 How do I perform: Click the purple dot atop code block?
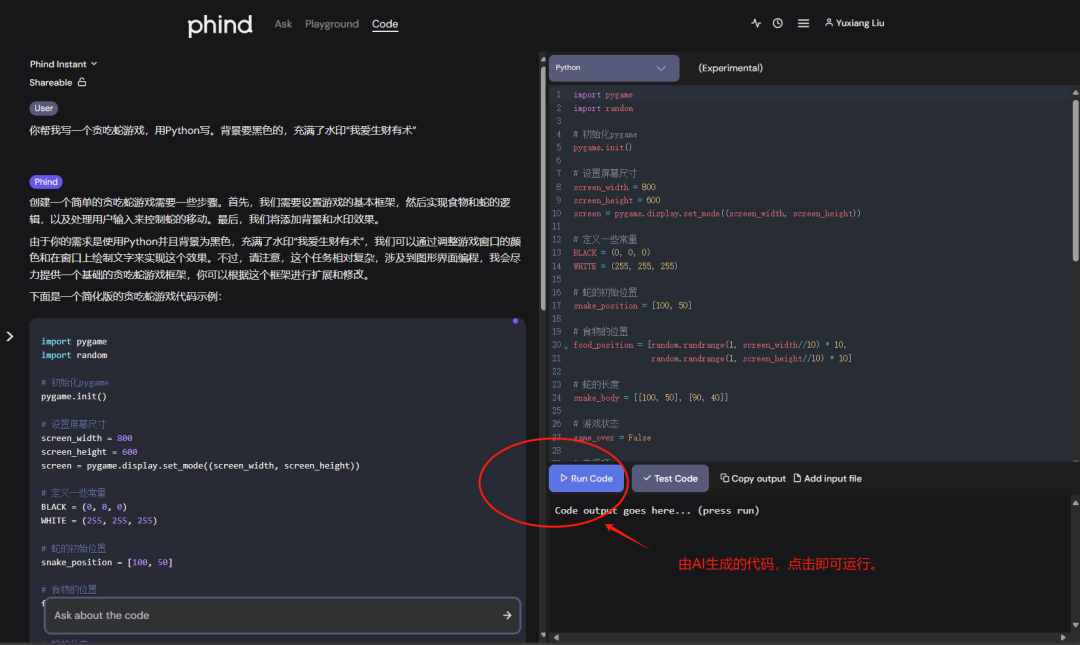pyautogui.click(x=515, y=321)
